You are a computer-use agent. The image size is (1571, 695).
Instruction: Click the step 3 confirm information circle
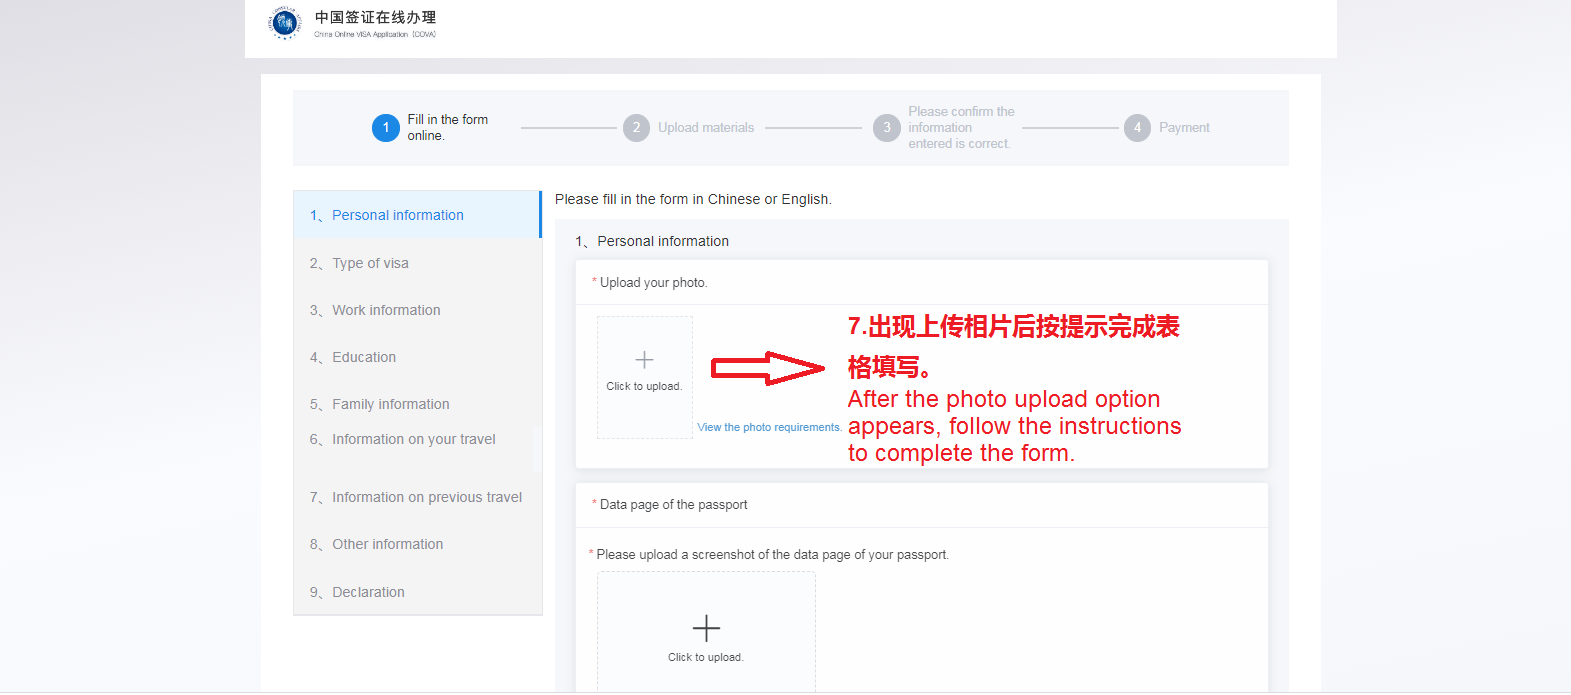click(887, 128)
